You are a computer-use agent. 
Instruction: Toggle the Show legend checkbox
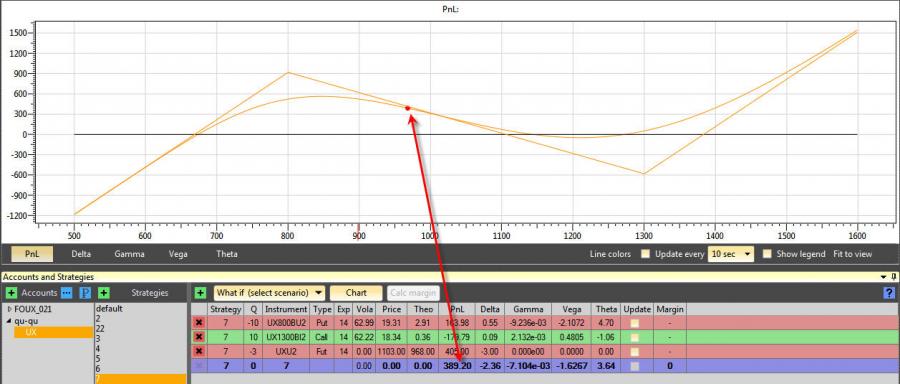(767, 254)
